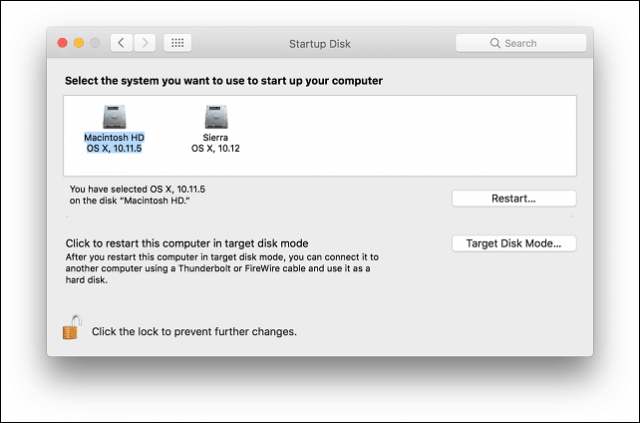Viewport: 640px width, 423px height.
Task: Choose the Macintosh HD label text
Action: [114, 138]
